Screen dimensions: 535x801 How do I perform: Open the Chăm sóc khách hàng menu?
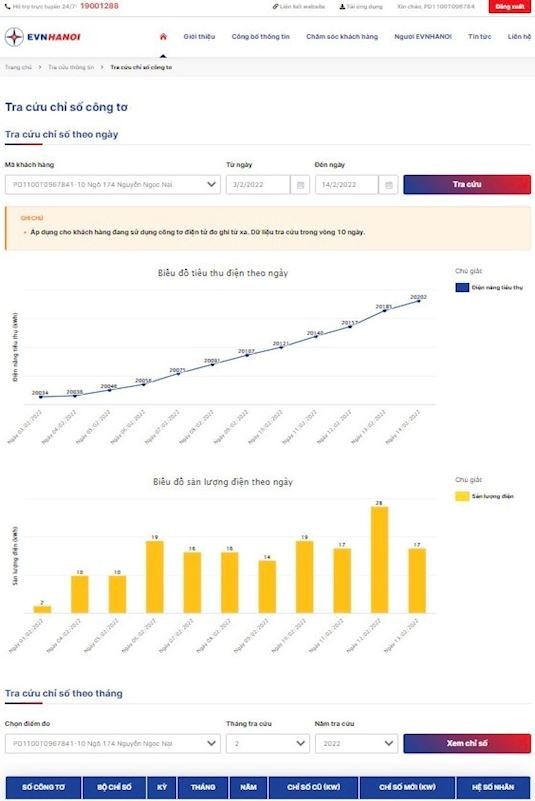(x=342, y=37)
